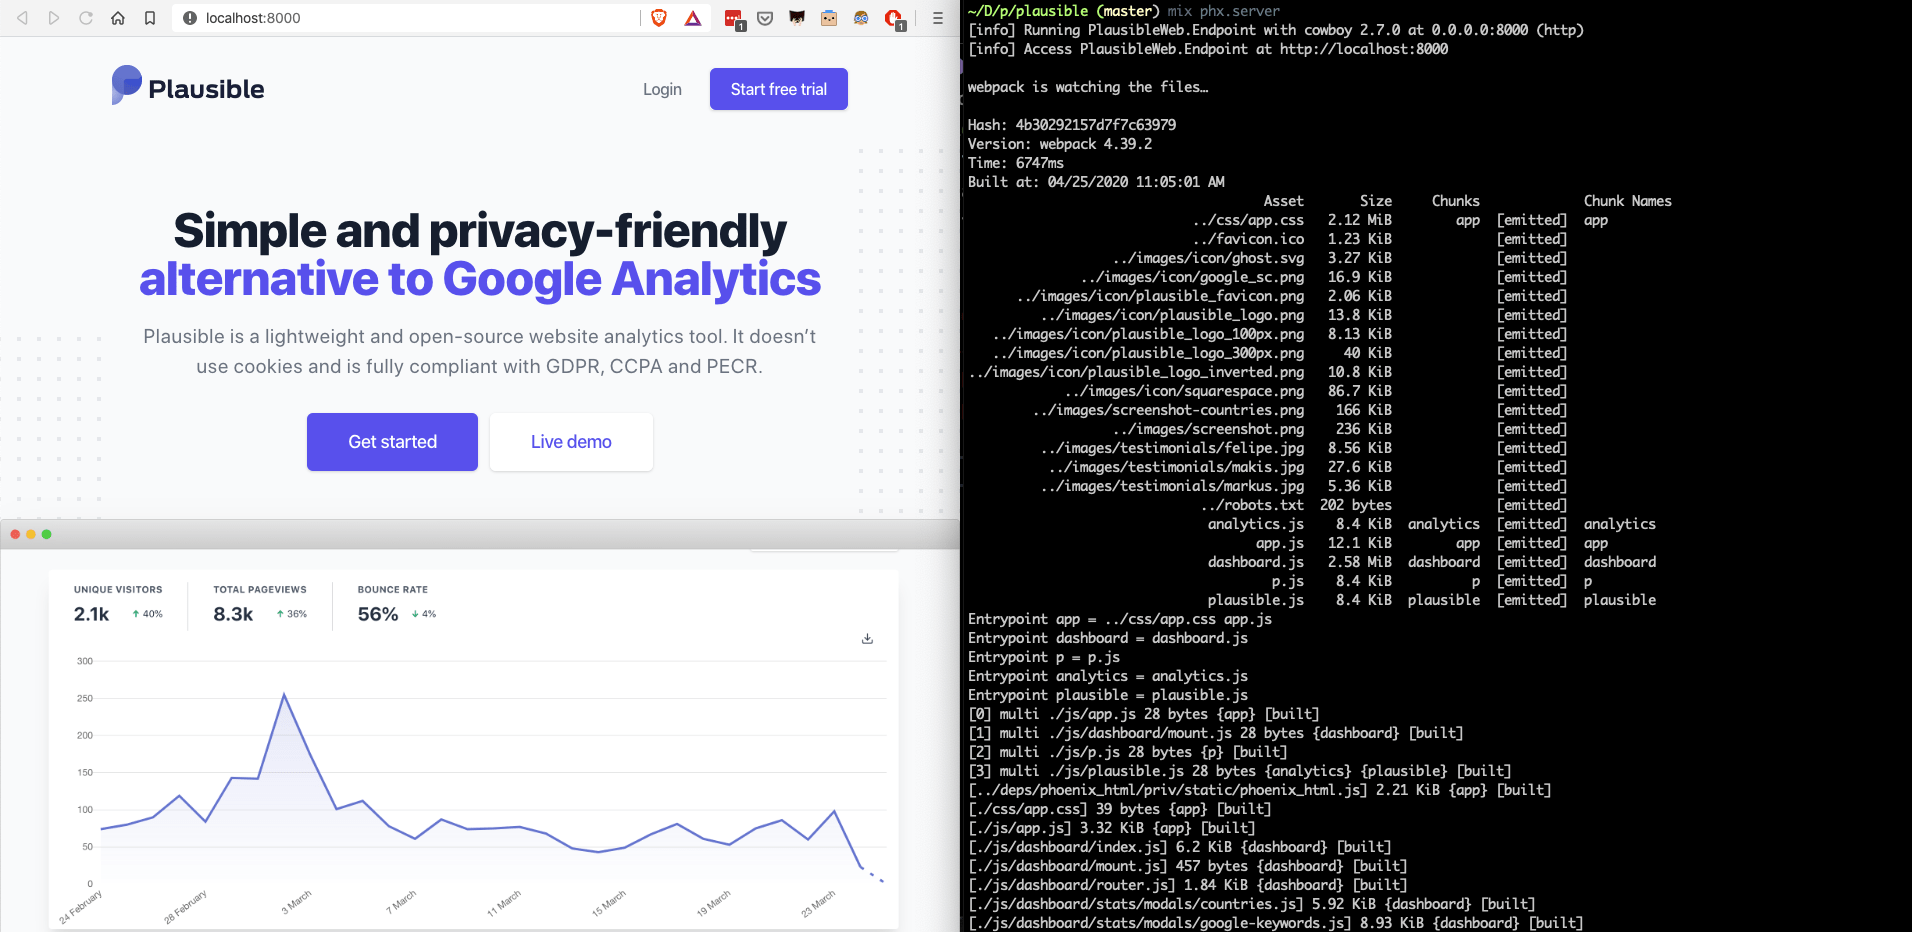Save page with Pocket extension icon
The width and height of the screenshot is (1912, 932).
tap(765, 18)
